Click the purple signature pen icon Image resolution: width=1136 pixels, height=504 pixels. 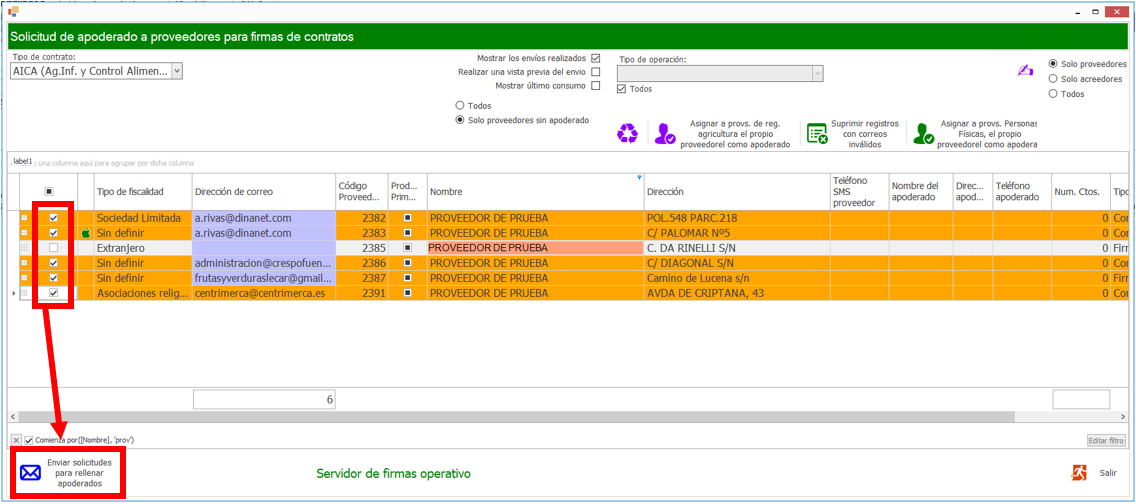coord(1024,70)
